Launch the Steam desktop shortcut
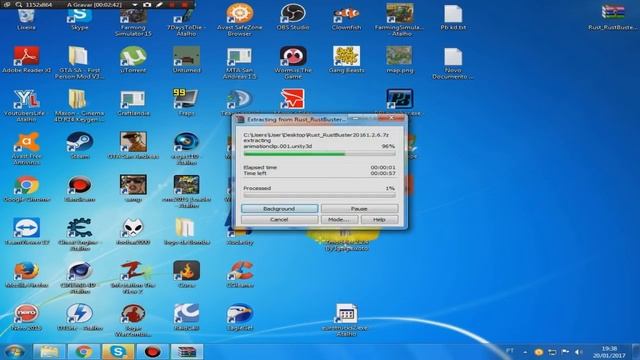640x360 pixels. [x=80, y=146]
